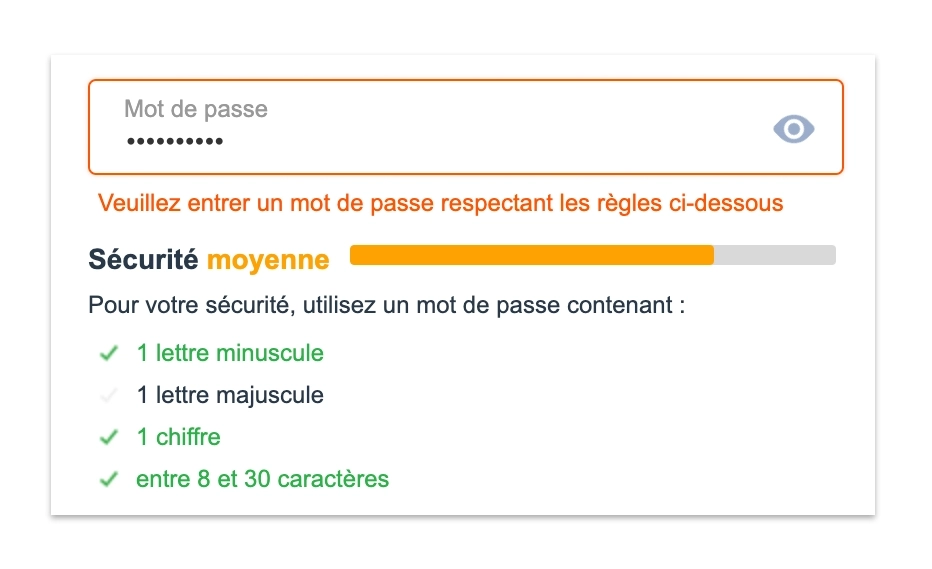Click the Mot de passe floating label
The height and width of the screenshot is (569, 932).
(x=196, y=109)
